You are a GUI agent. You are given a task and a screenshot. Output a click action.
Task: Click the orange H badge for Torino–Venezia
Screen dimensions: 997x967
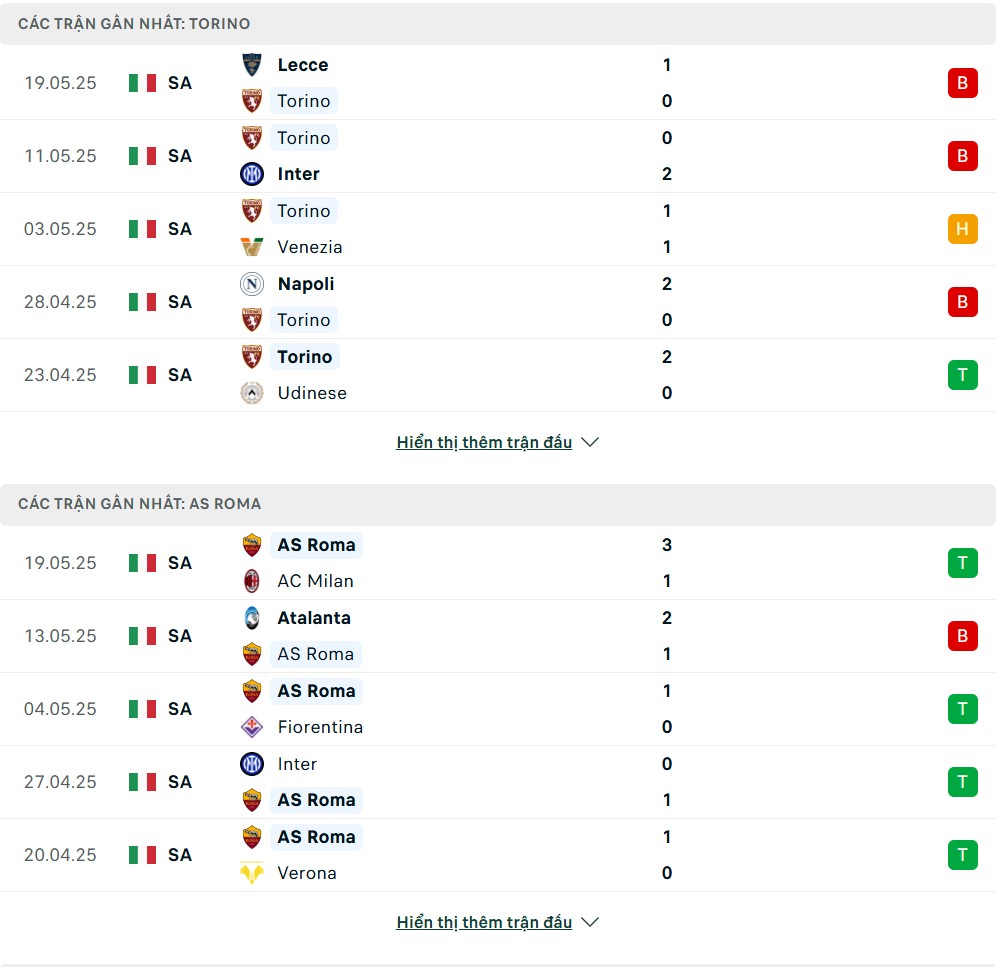(x=962, y=229)
